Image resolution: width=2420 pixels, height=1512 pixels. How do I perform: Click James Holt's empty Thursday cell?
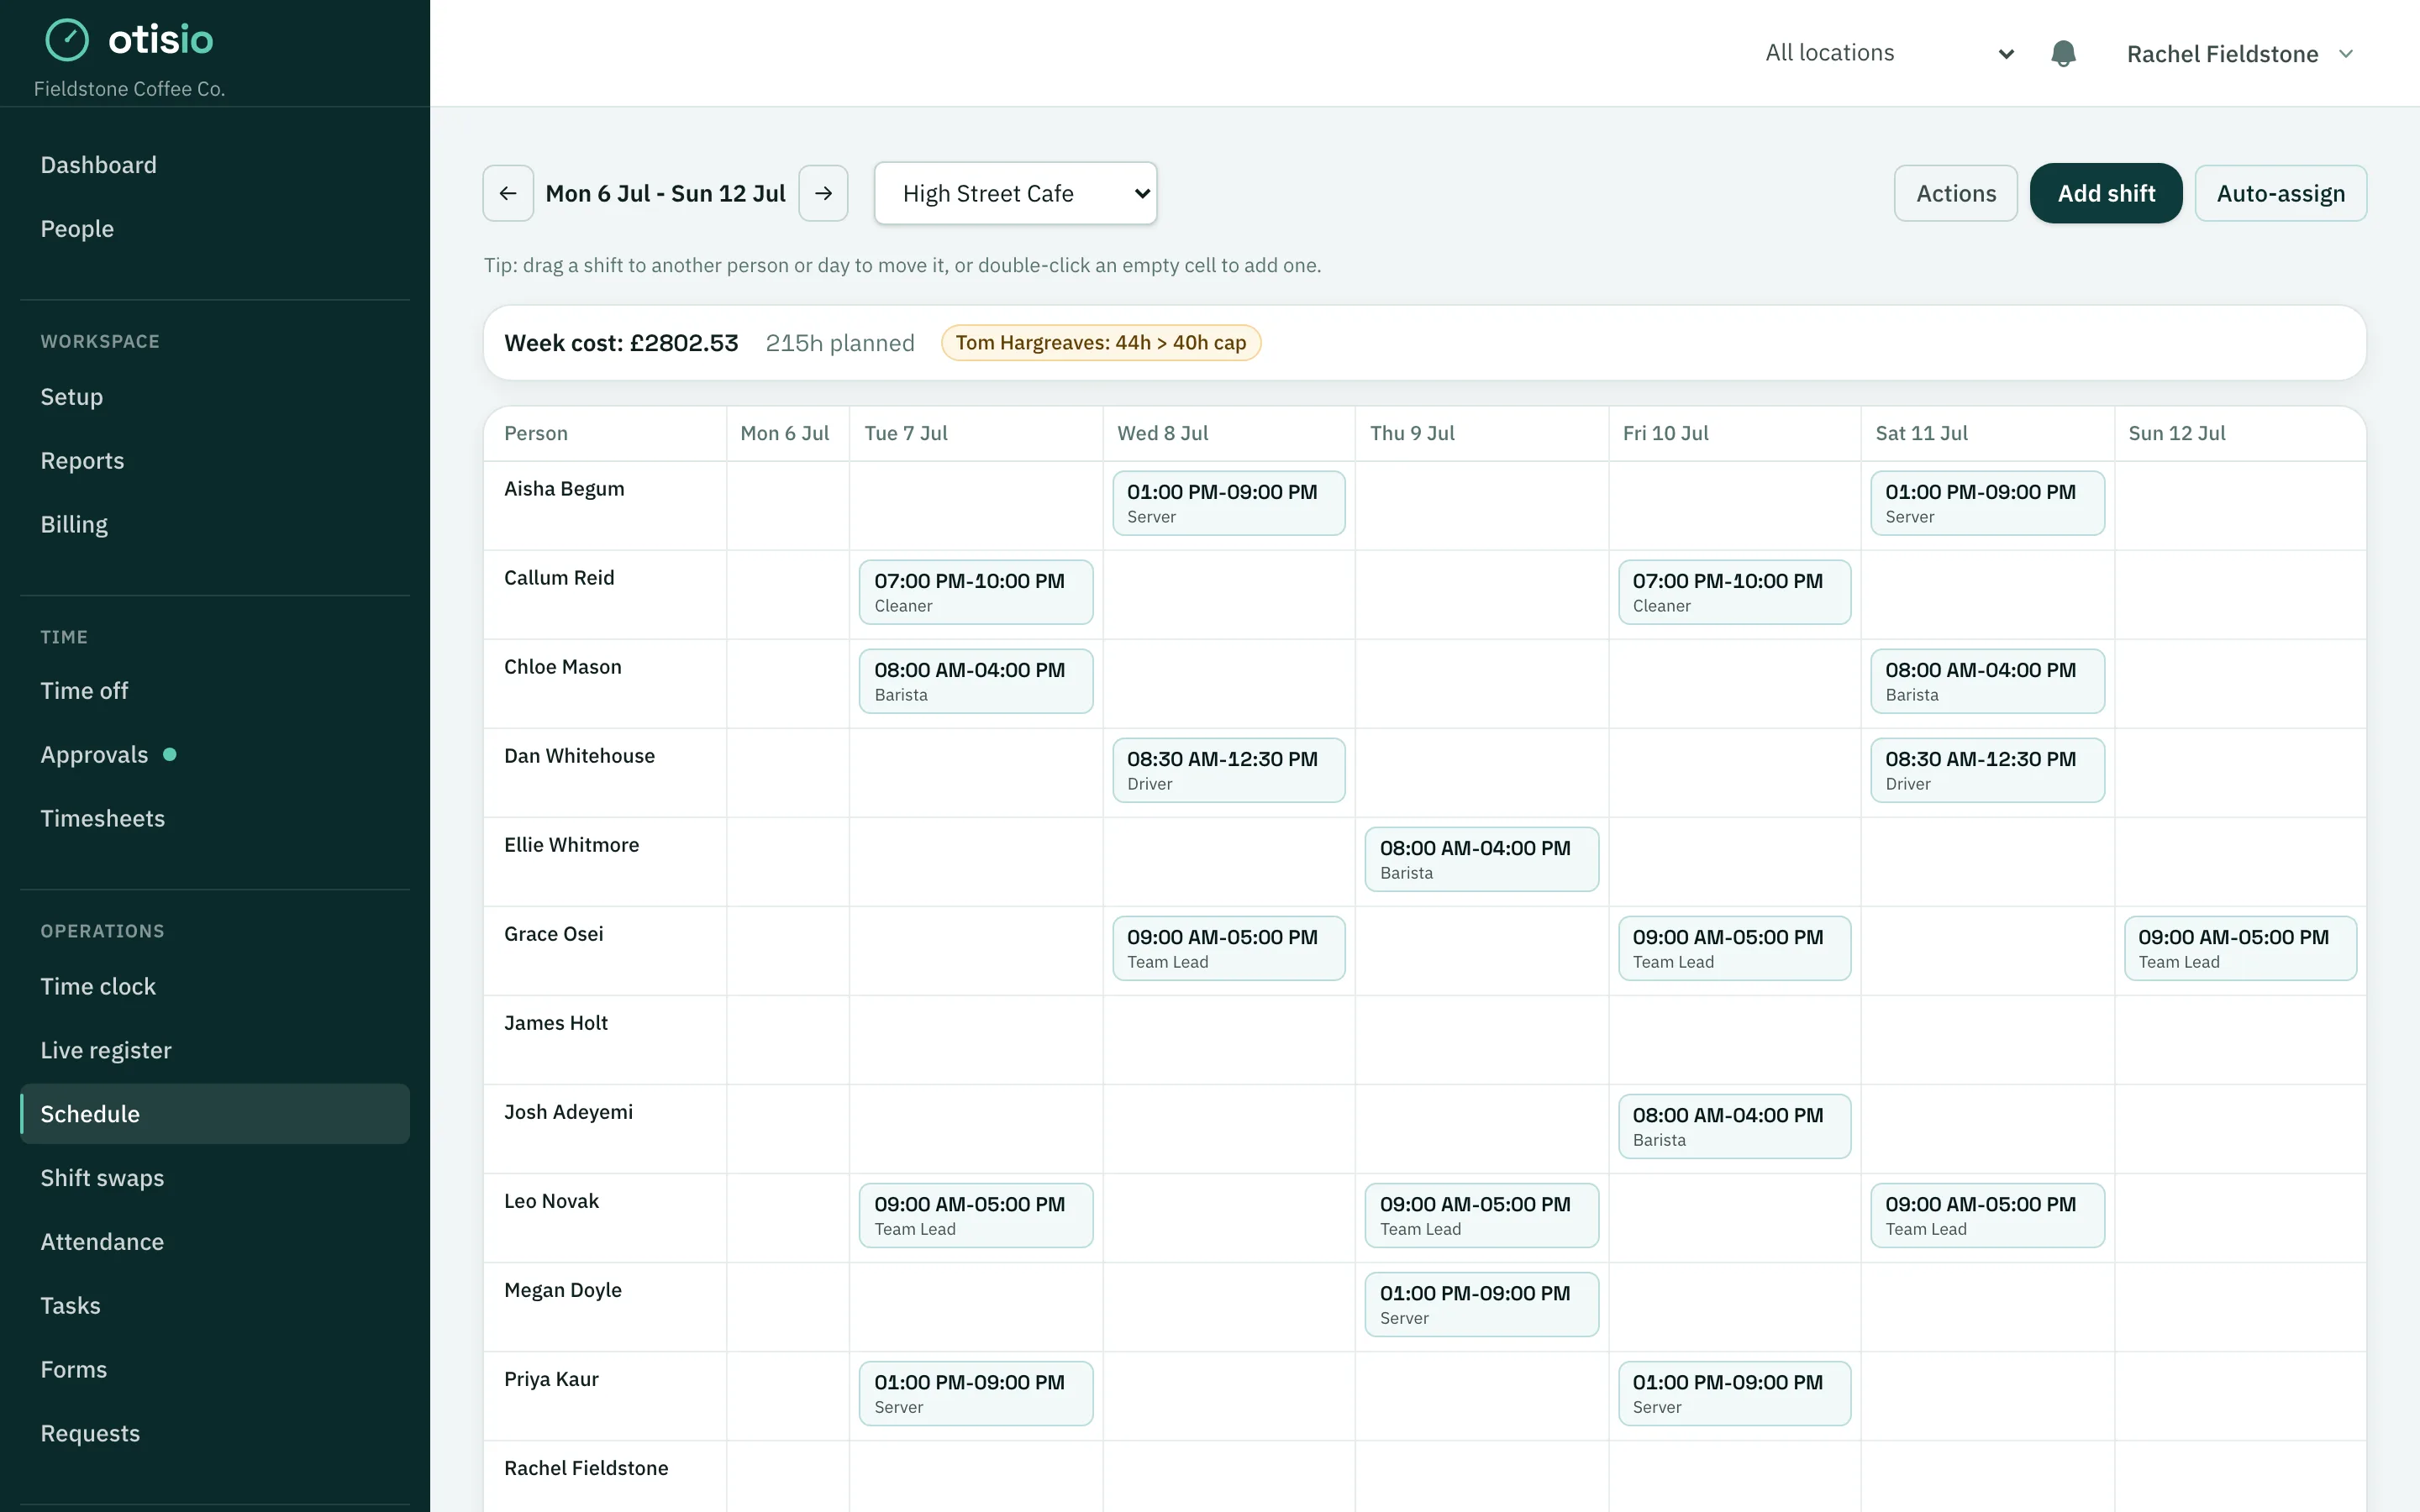tap(1481, 1039)
